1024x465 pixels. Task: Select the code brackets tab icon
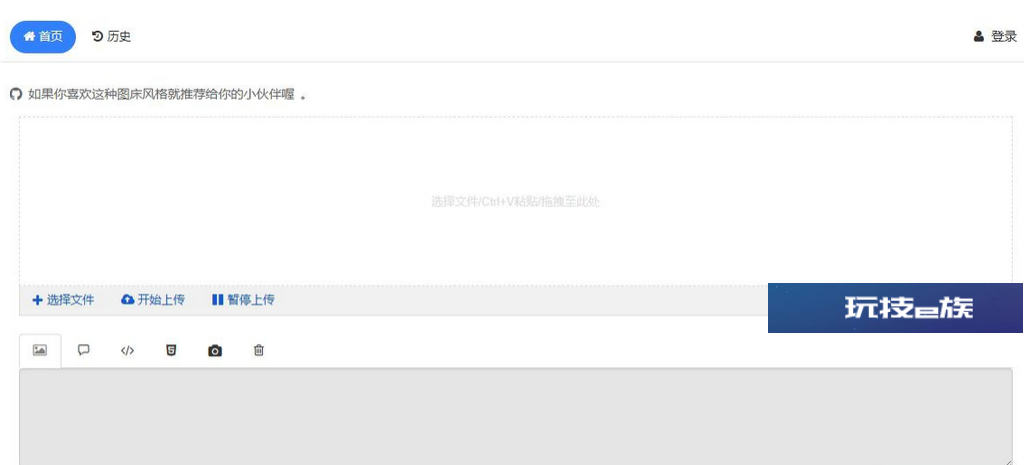127,351
